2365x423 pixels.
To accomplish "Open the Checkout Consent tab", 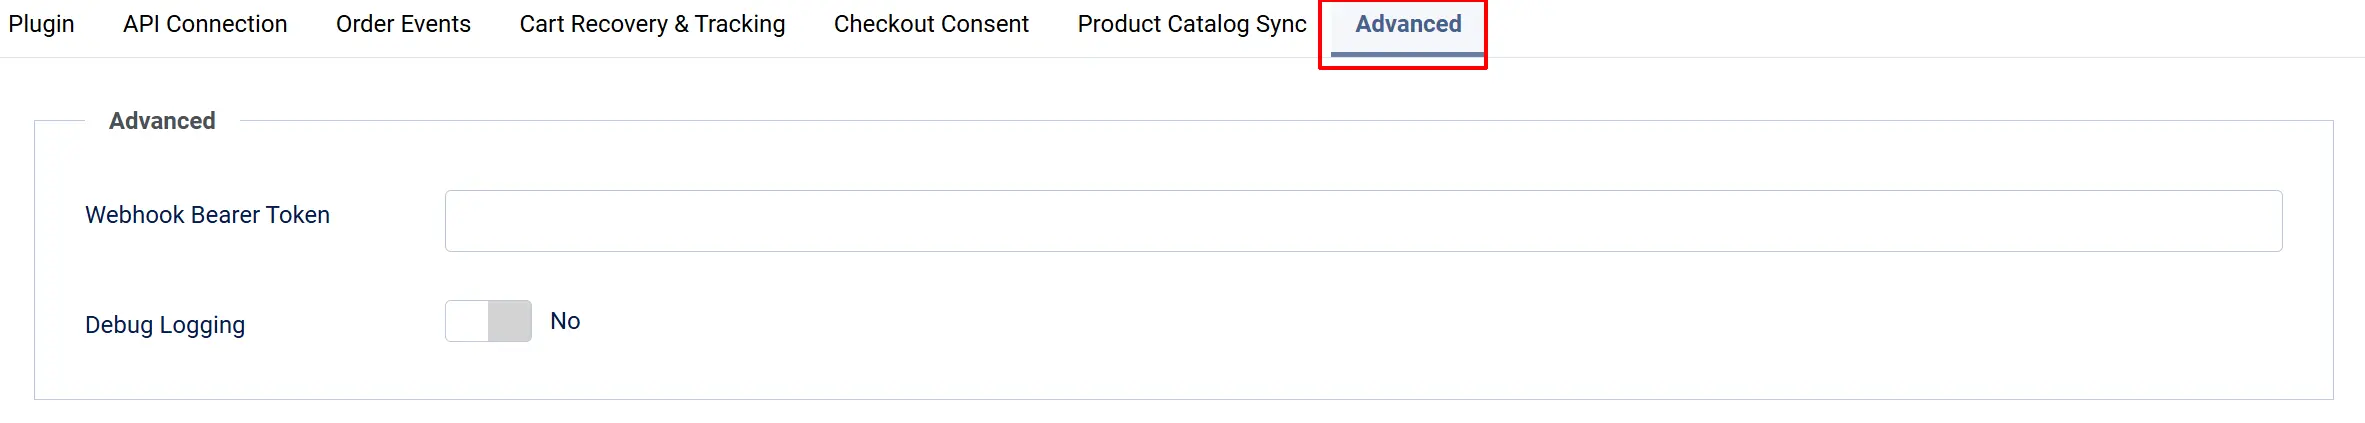I will point(931,24).
